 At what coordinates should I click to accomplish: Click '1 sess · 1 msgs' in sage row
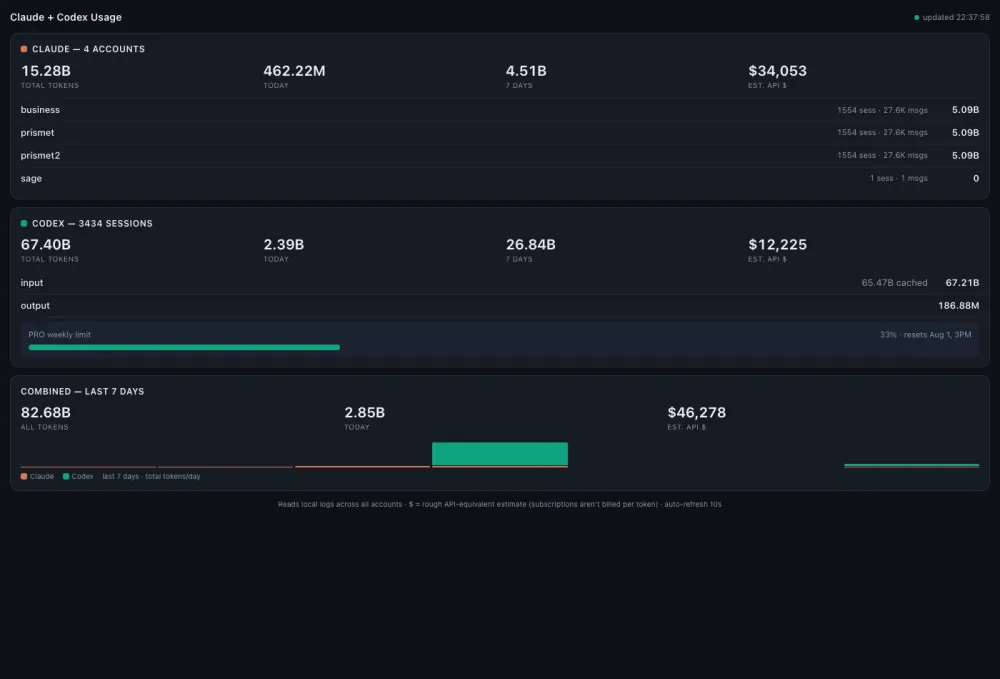[899, 179]
